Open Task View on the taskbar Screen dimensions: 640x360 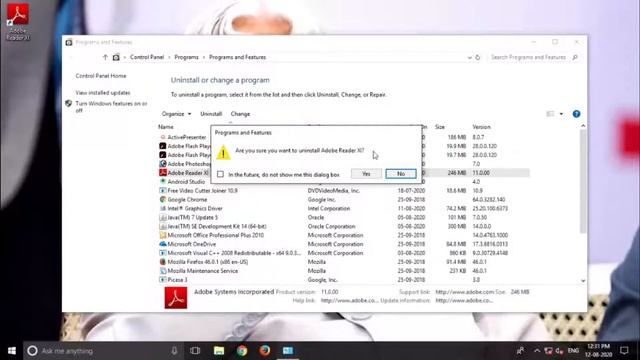pos(195,351)
